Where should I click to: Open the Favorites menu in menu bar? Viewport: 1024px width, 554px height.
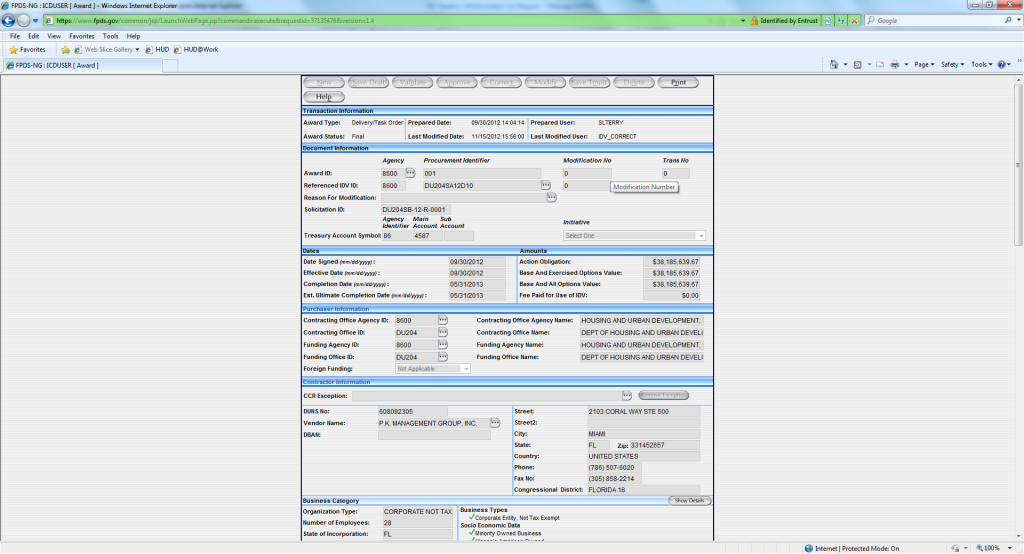click(82, 37)
